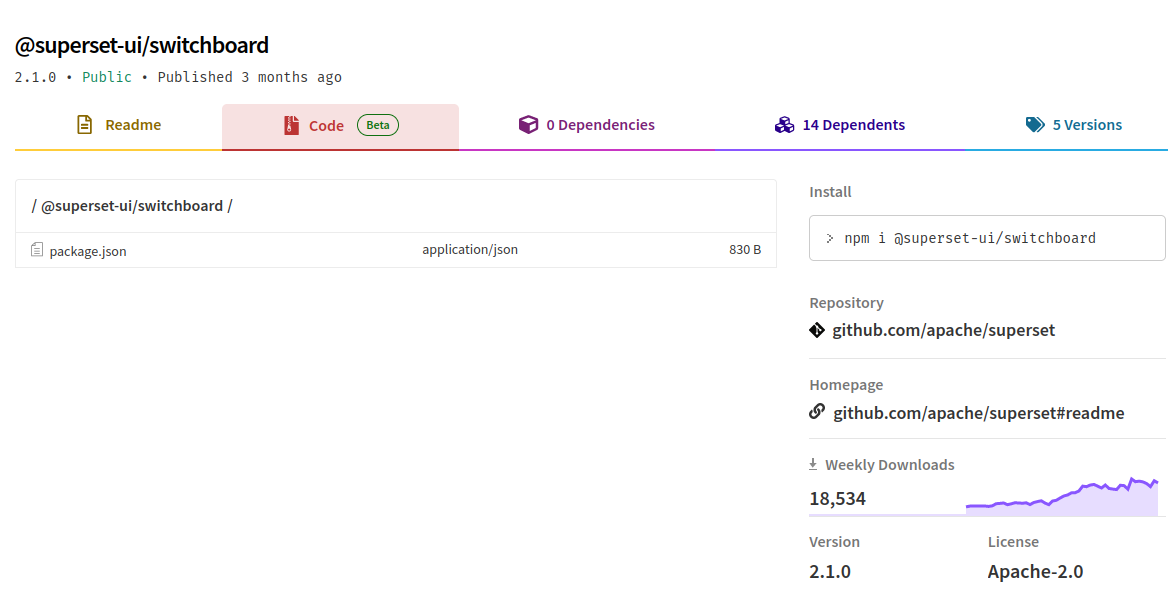Screen dimensions: 1168x598
Task: Open the package.json file entry
Action: (x=90, y=250)
